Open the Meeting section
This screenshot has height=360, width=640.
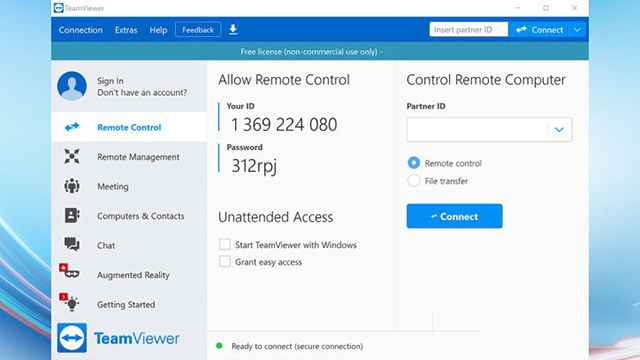pos(129,186)
